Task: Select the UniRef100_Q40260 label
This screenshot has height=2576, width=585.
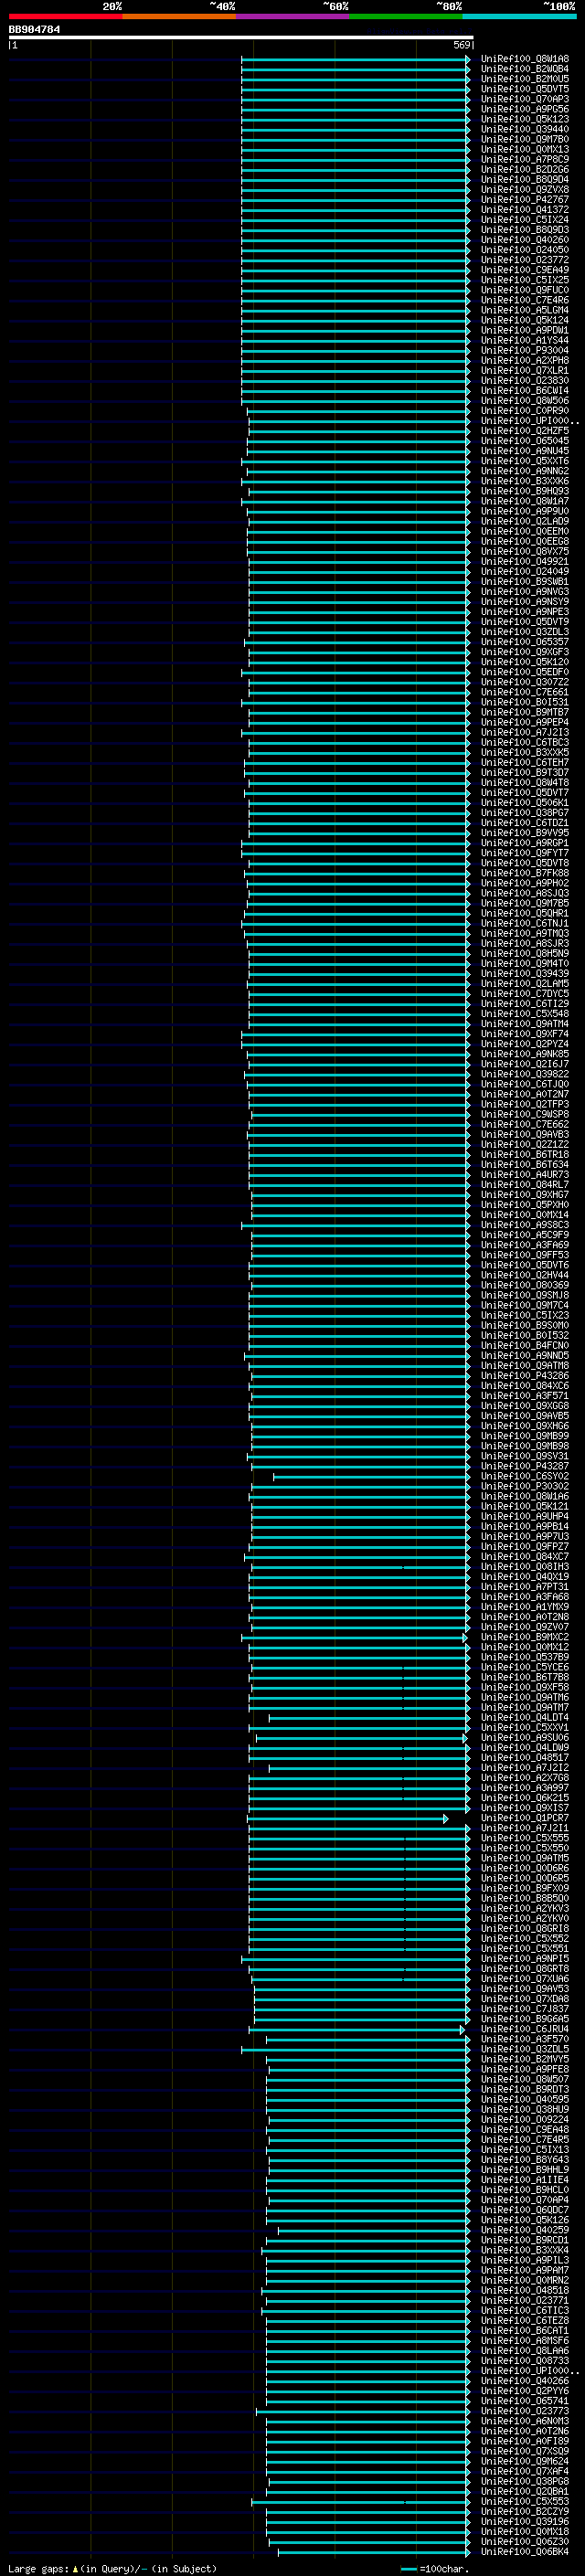Action: (525, 240)
